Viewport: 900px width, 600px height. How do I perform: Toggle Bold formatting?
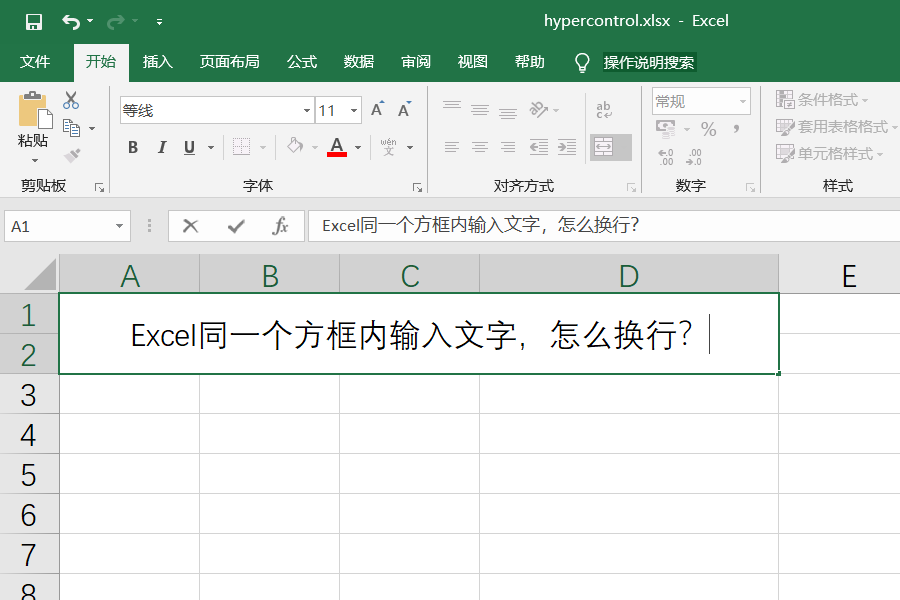pos(133,148)
